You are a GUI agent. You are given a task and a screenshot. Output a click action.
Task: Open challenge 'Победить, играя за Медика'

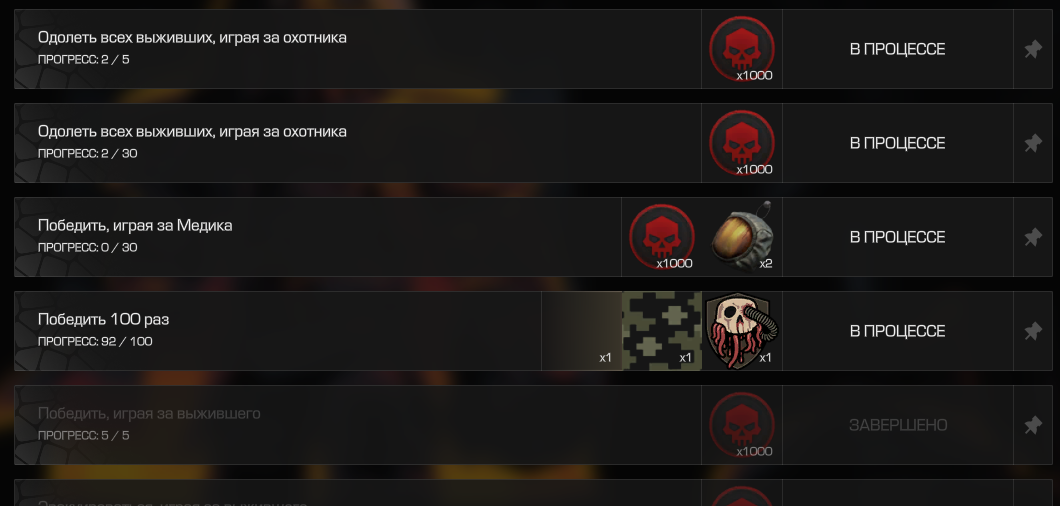click(135, 225)
